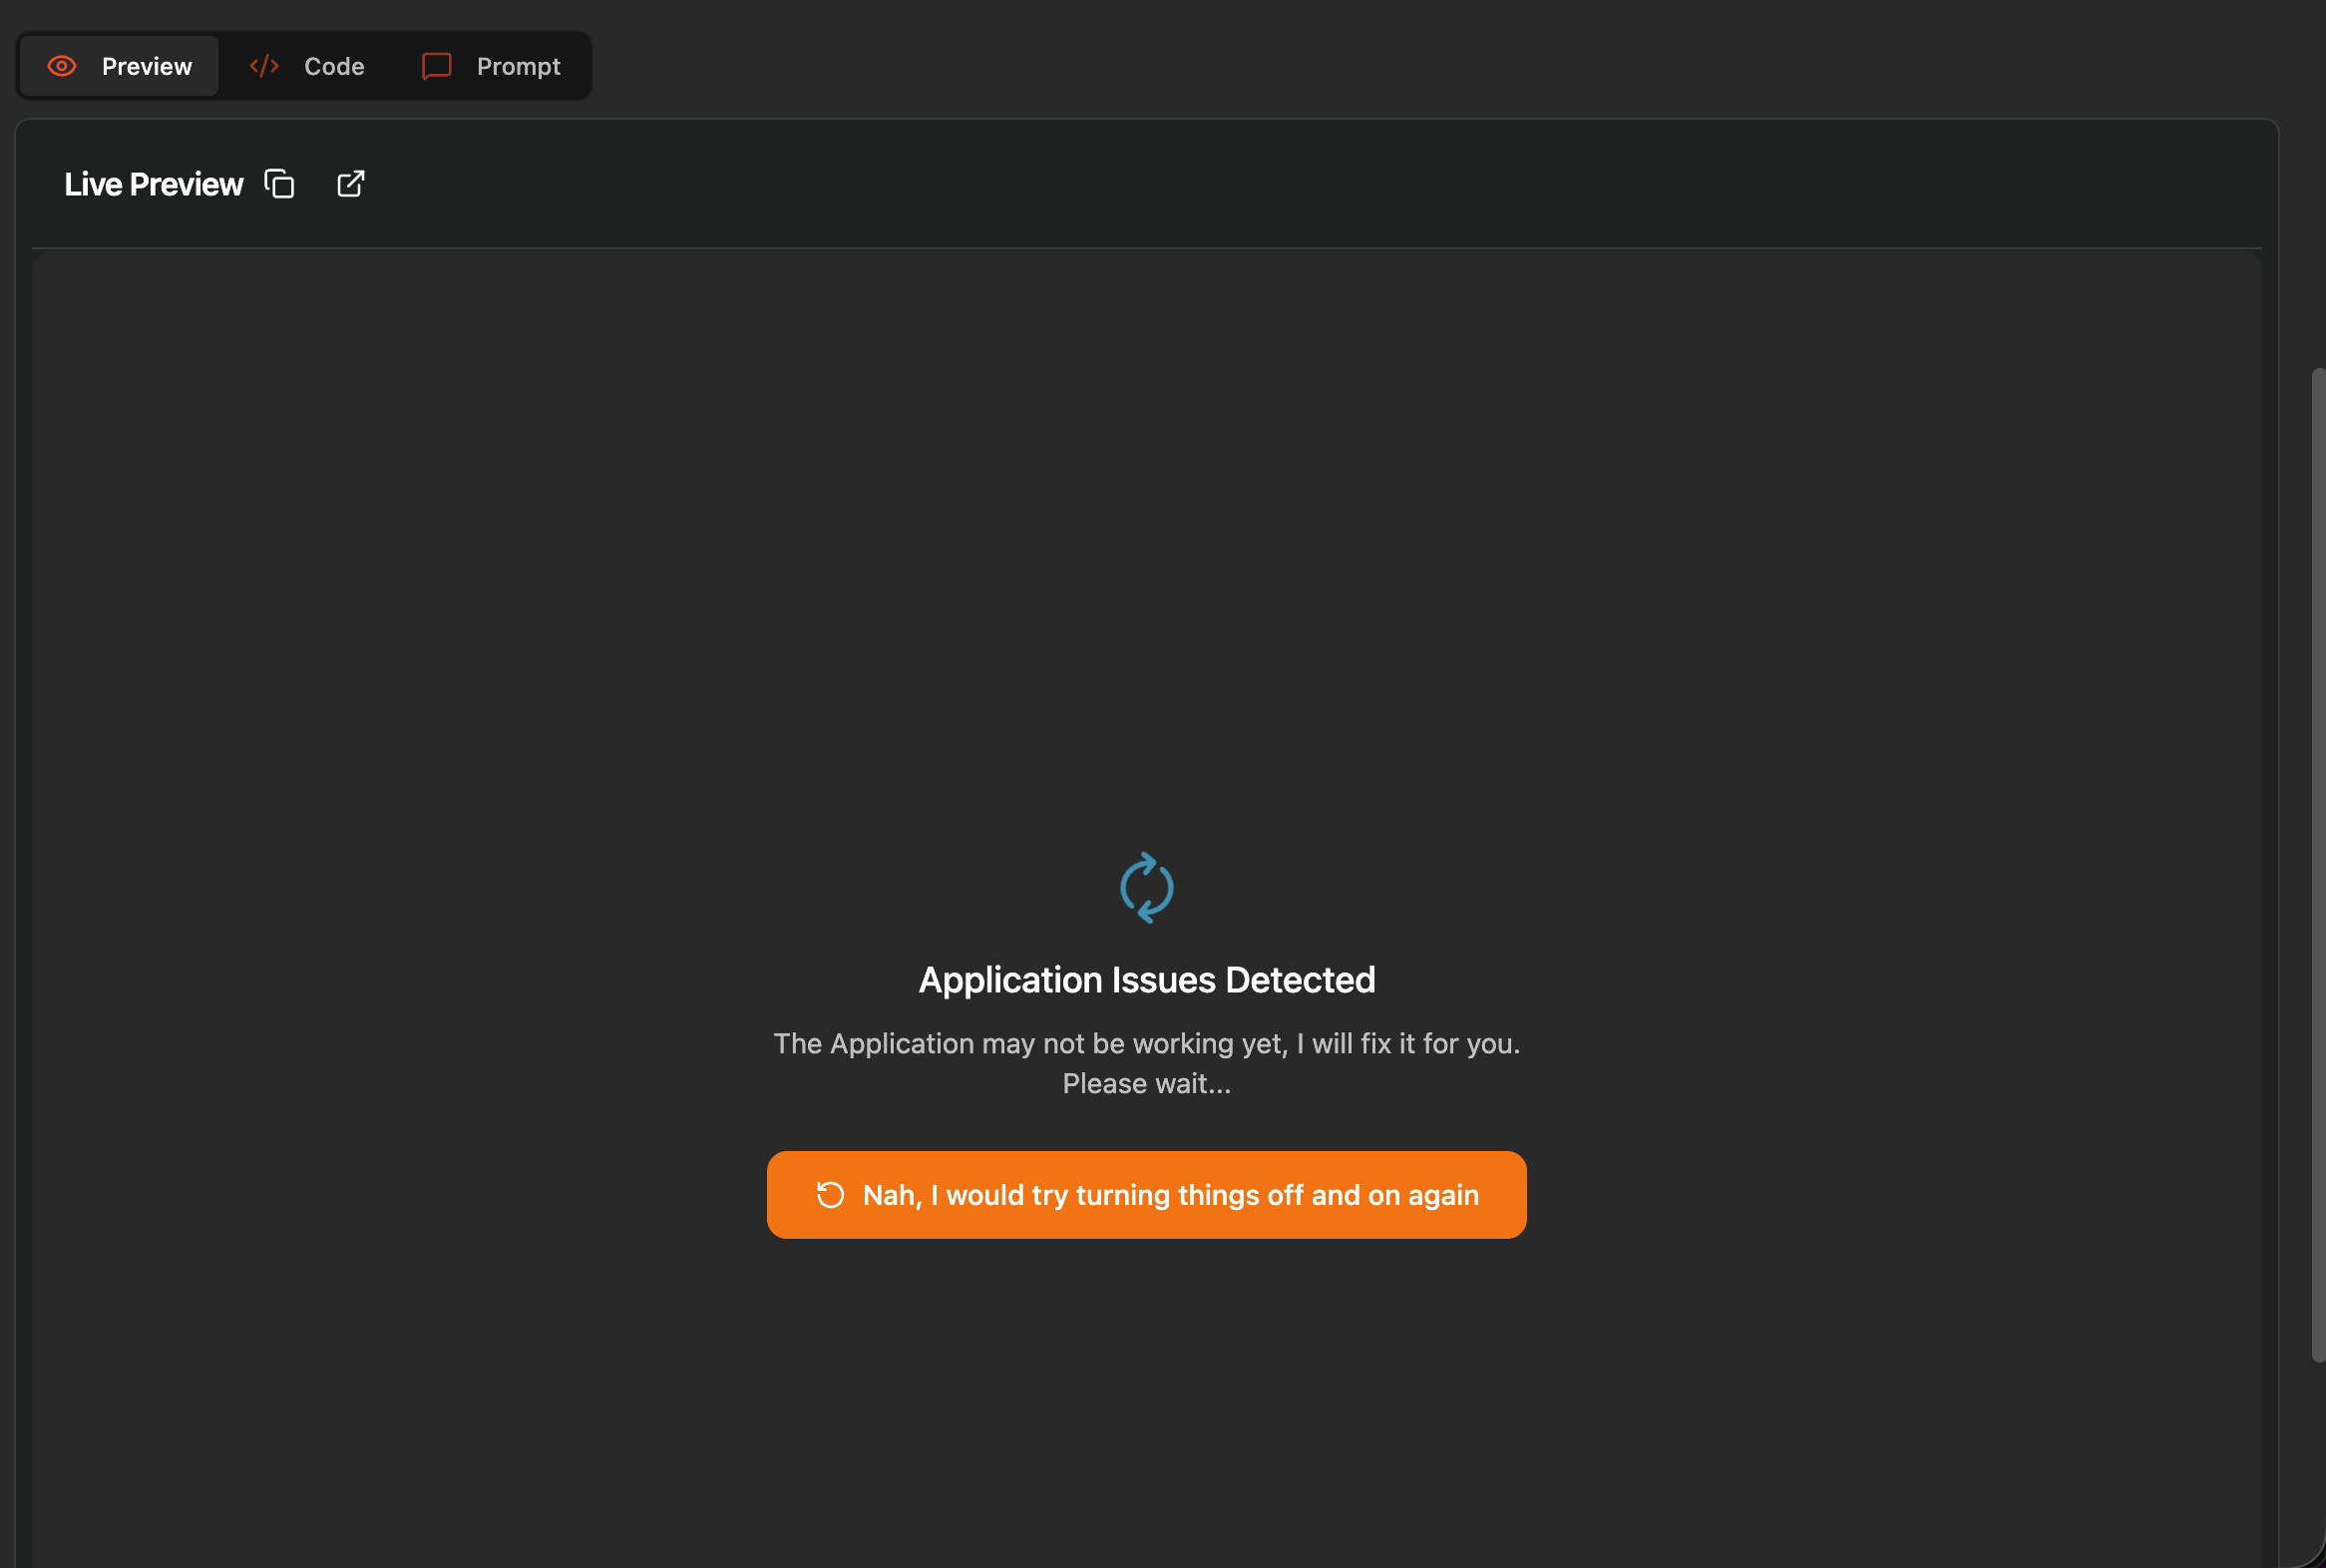Screen dimensions: 2326x1568
Task: Click the eye icon on Preview tab
Action: [62, 66]
